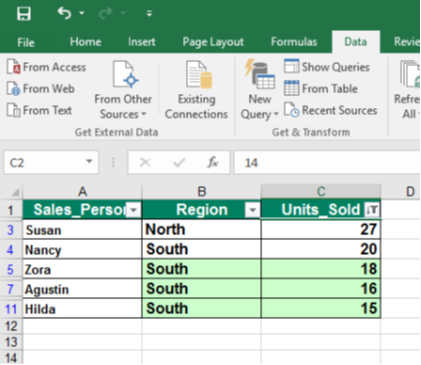Screen dimensions: 421x365
Task: Click the cell containing Agustín
Action: click(x=82, y=289)
